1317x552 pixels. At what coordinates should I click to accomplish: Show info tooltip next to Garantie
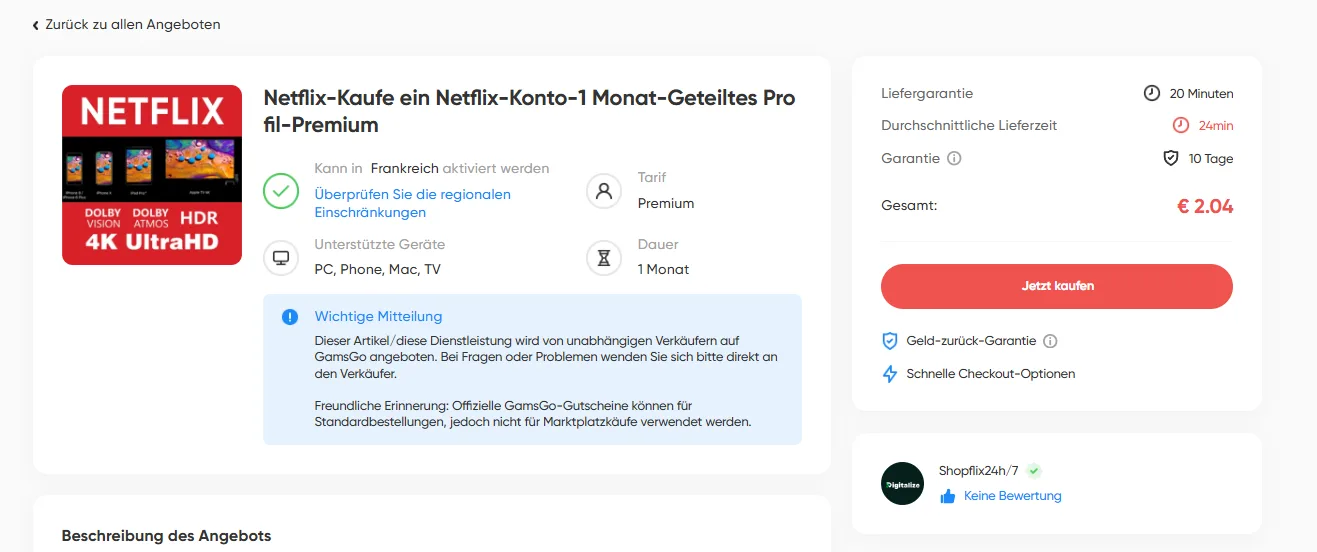(x=954, y=158)
